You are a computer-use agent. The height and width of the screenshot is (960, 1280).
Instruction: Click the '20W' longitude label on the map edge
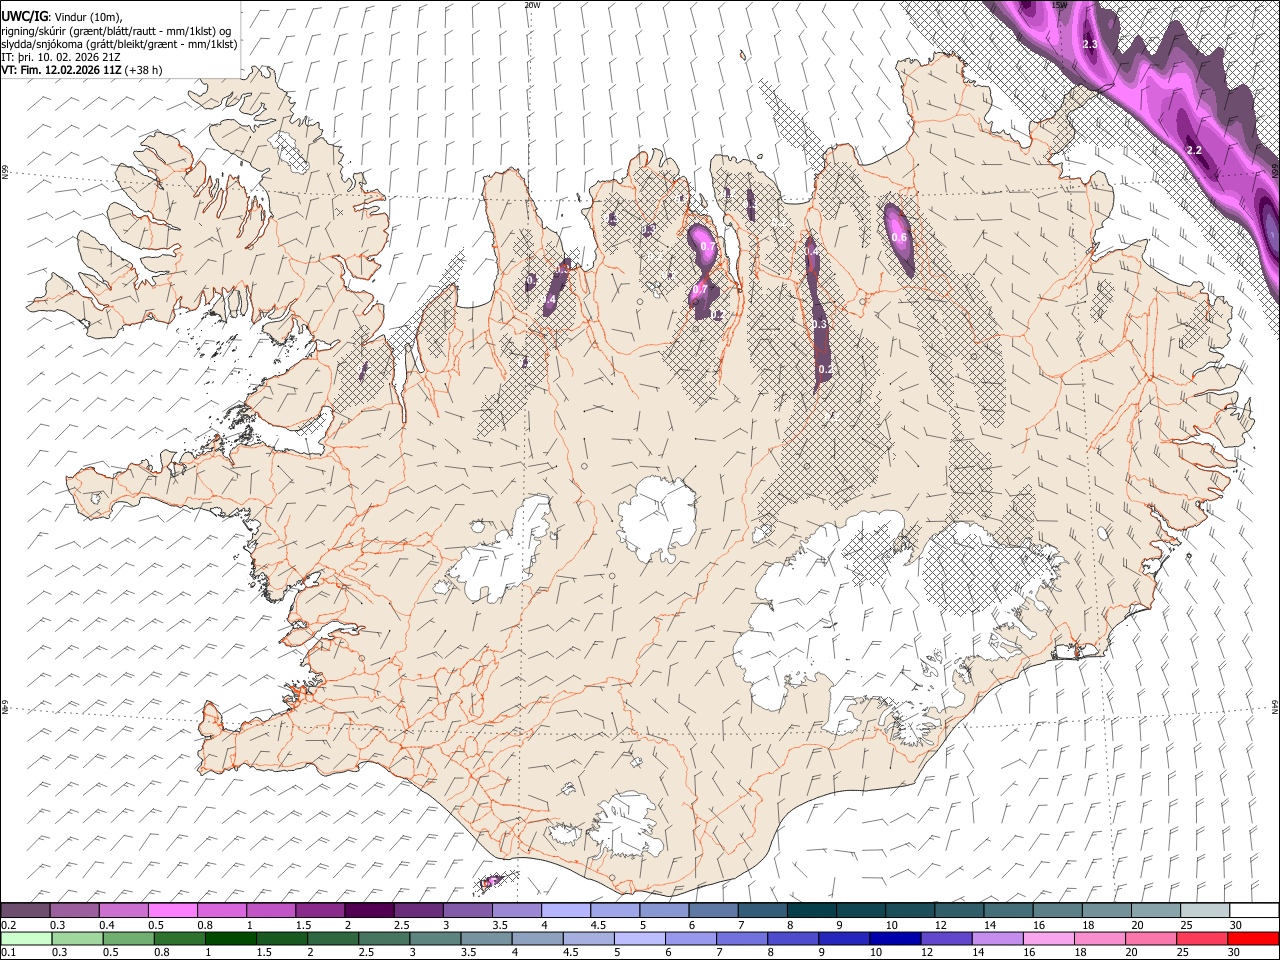coord(532,5)
